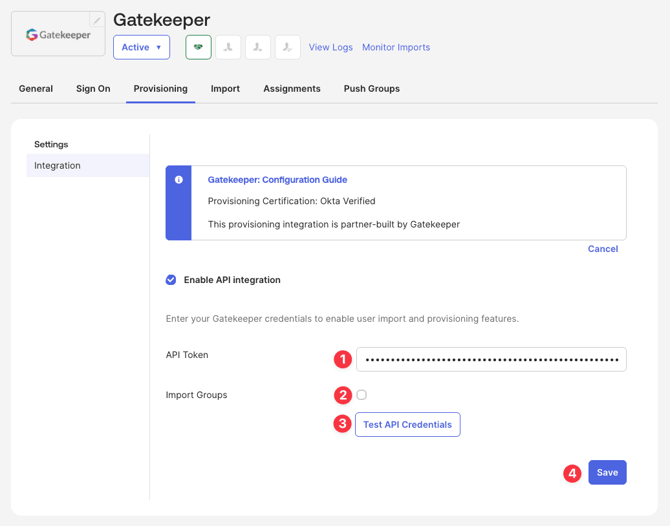Click the first greyed-out user icon
The width and height of the screenshot is (670, 526).
click(x=228, y=47)
